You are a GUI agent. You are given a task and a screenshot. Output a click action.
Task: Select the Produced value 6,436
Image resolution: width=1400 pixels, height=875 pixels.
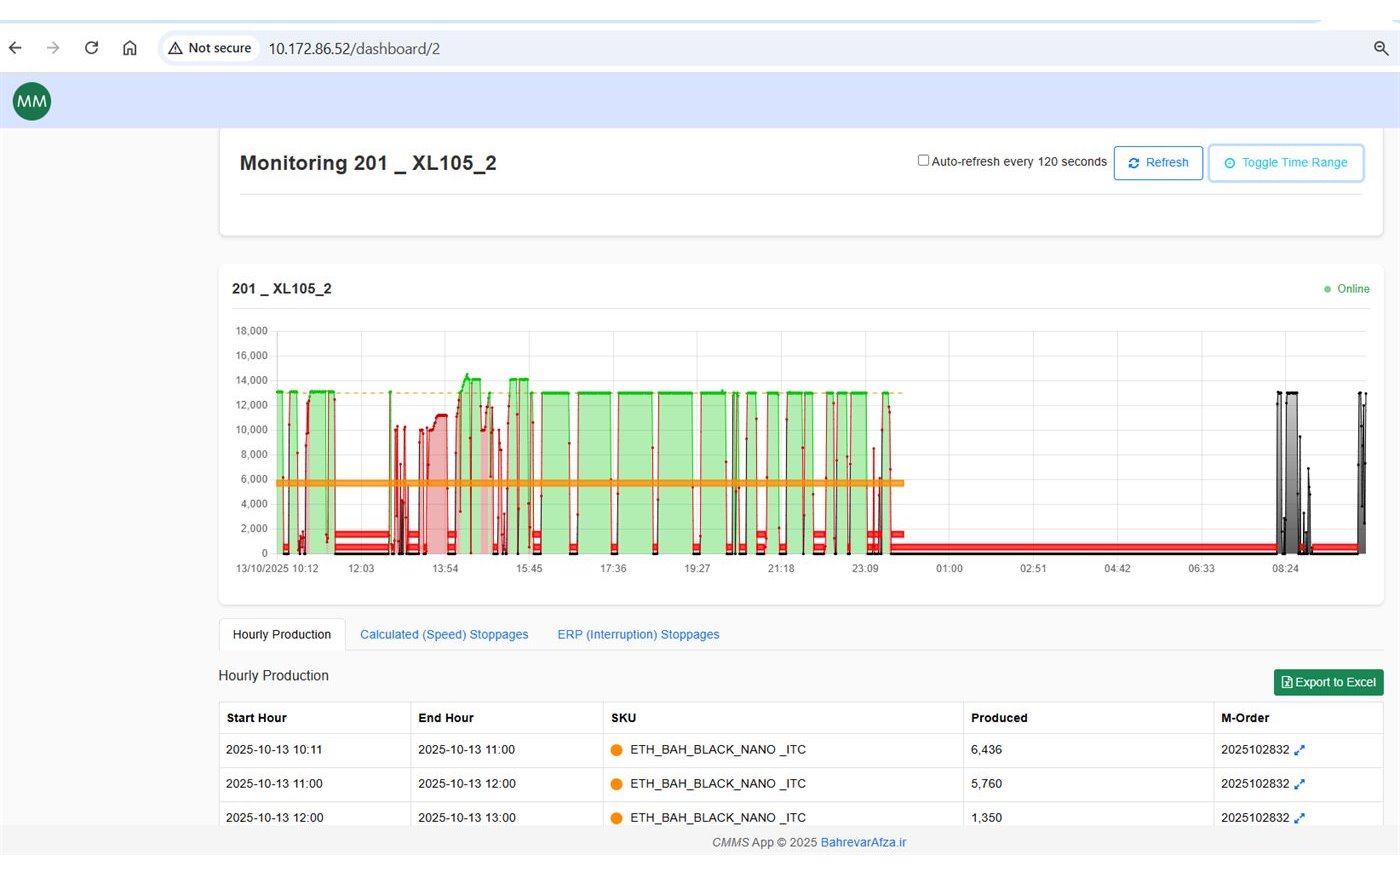(x=986, y=750)
